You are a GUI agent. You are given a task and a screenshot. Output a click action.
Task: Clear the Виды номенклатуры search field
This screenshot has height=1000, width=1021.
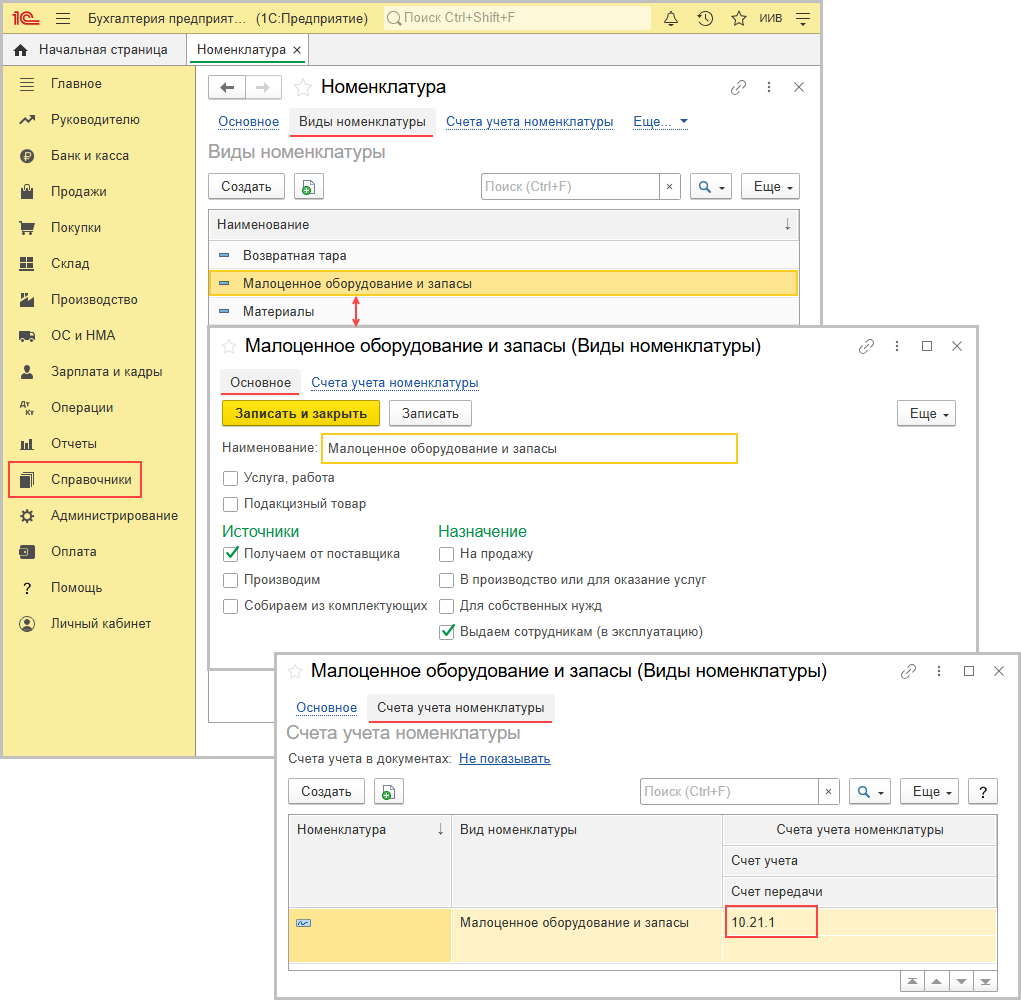[669, 187]
